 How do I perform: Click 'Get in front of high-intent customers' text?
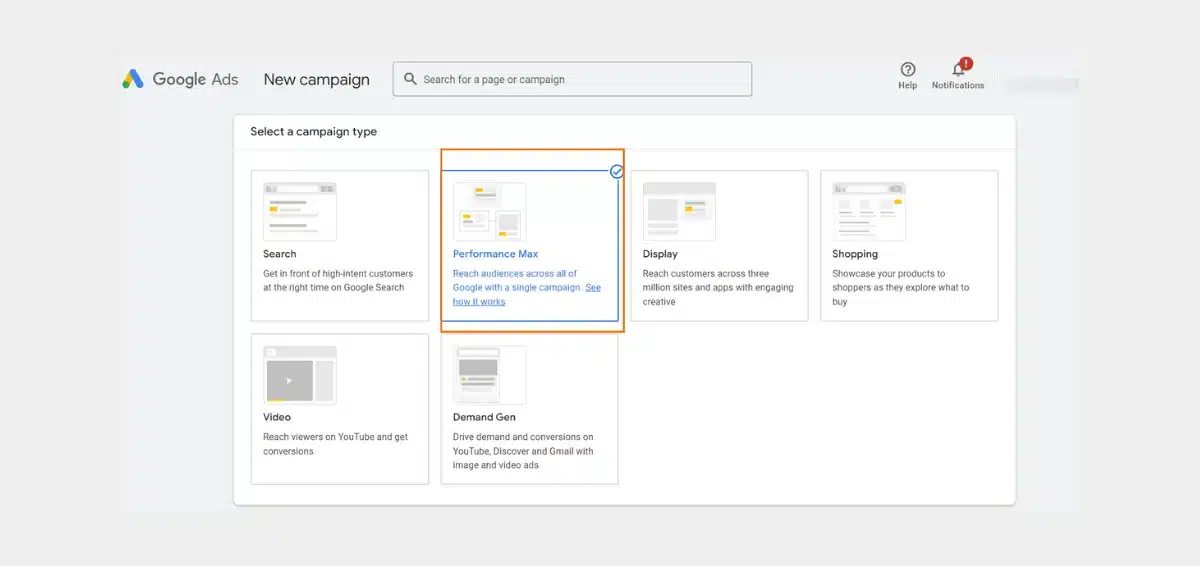(338, 280)
